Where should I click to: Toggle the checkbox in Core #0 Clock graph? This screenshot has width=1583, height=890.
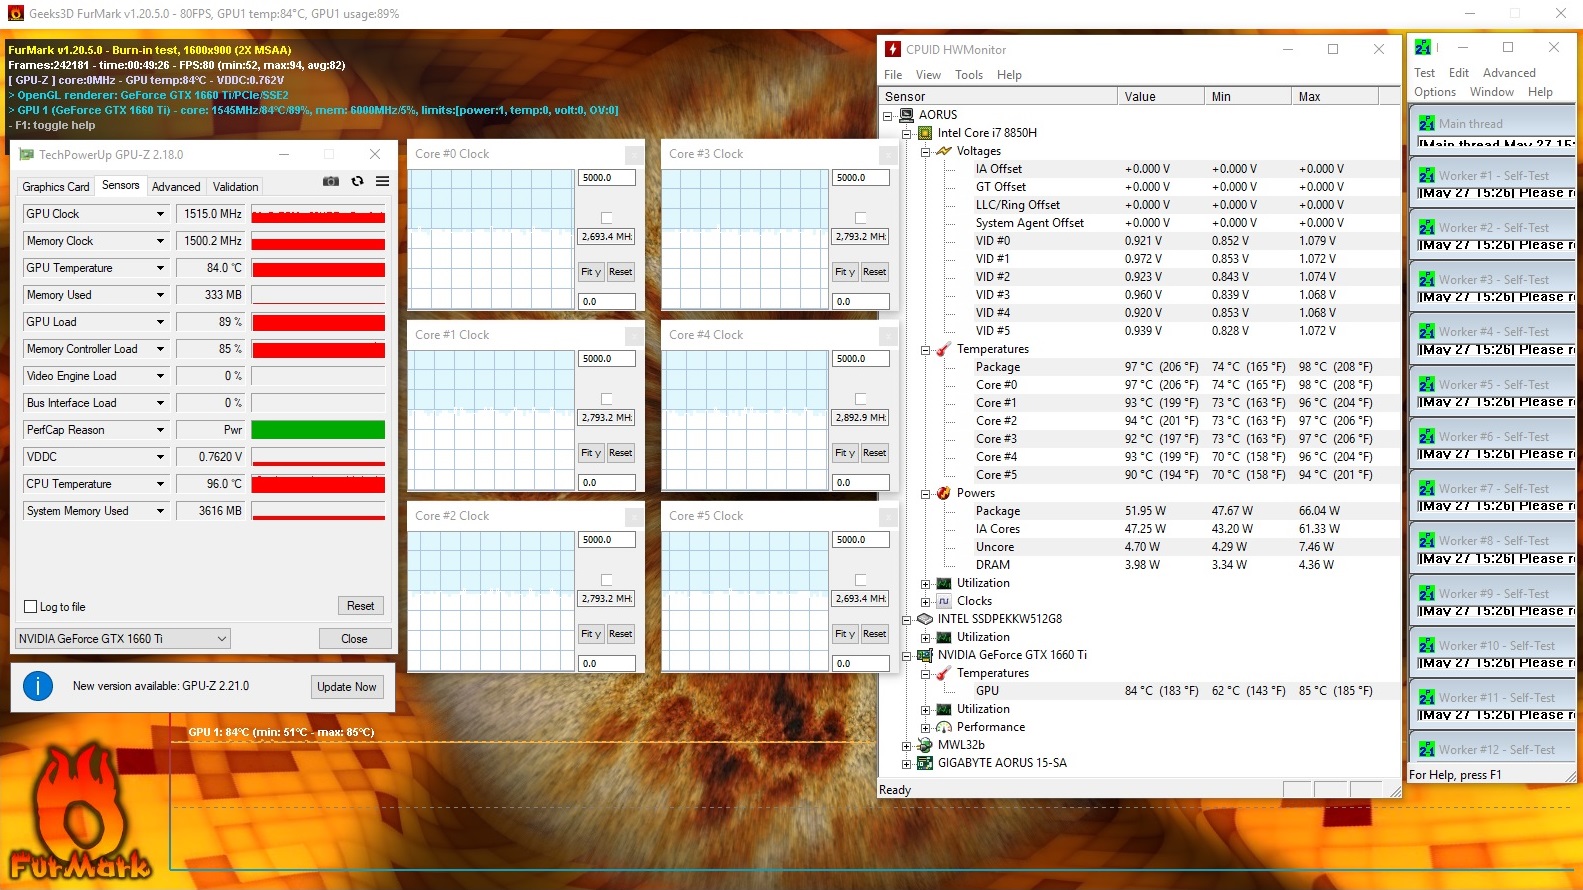tap(607, 217)
